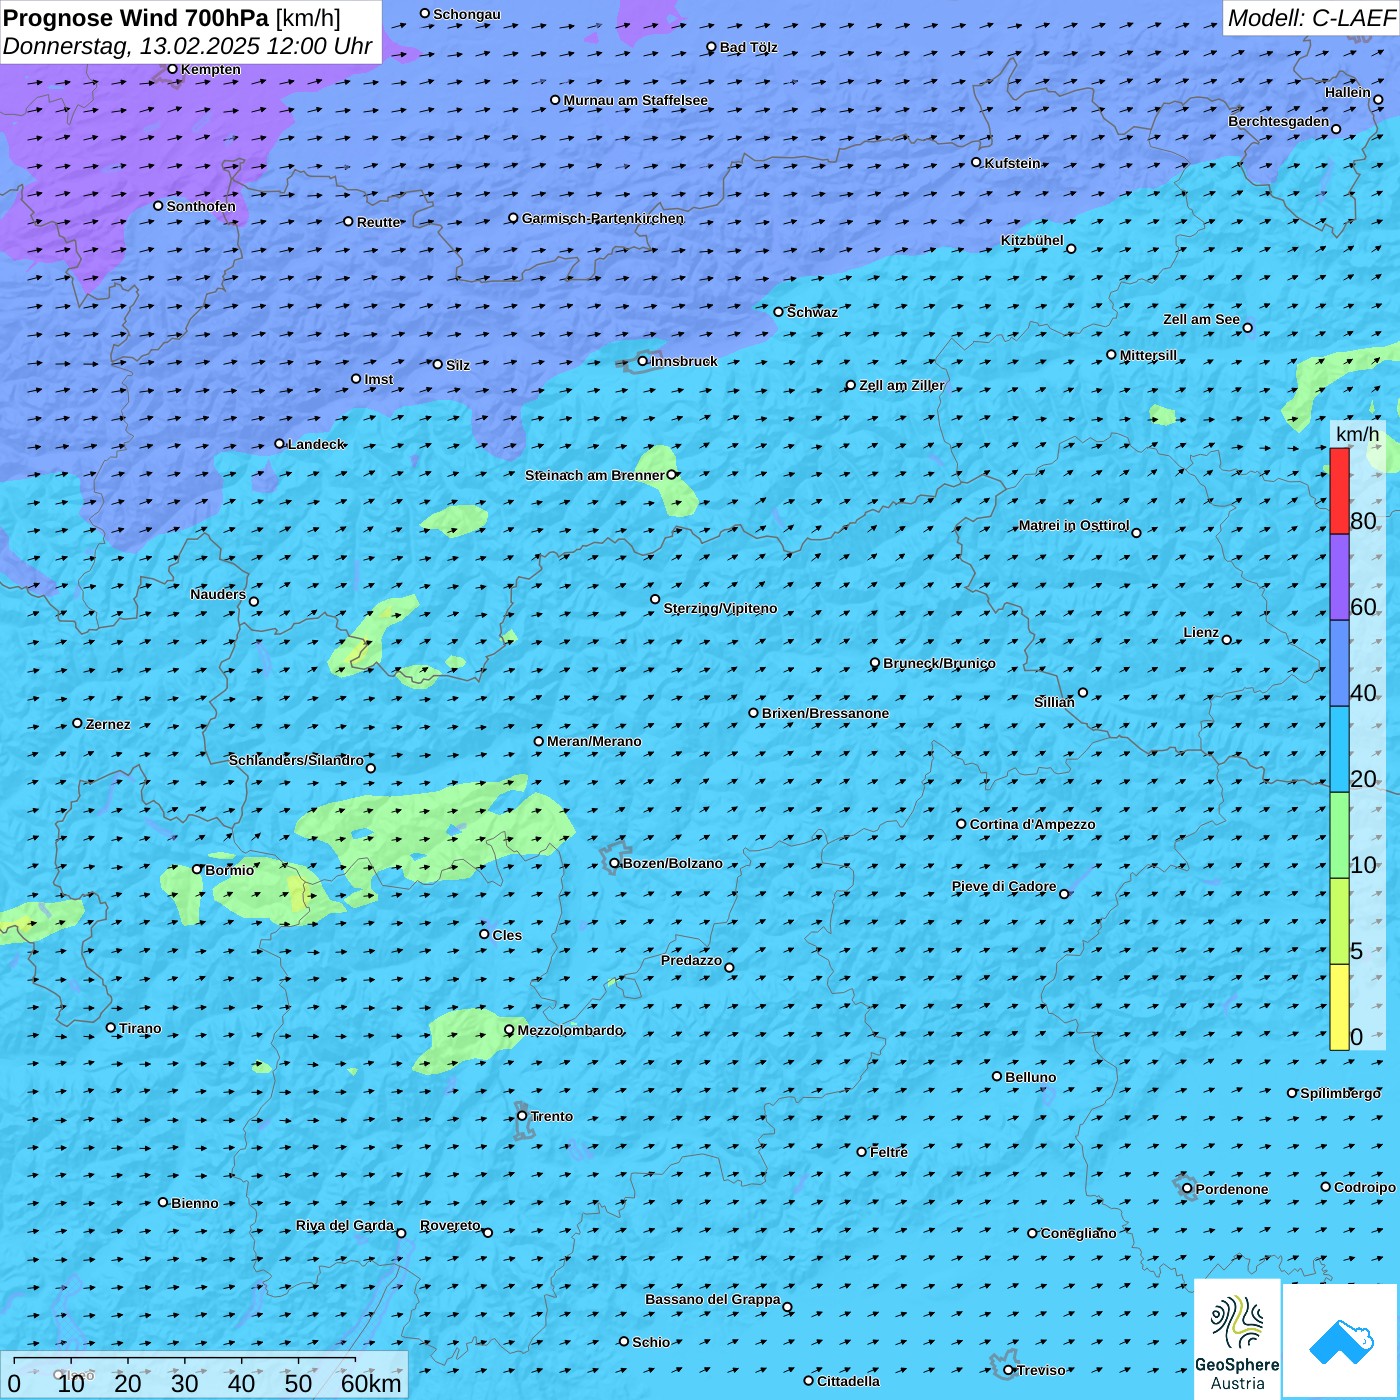Click the 'Rovereto' label
The width and height of the screenshot is (1400, 1400).
[x=450, y=1225]
